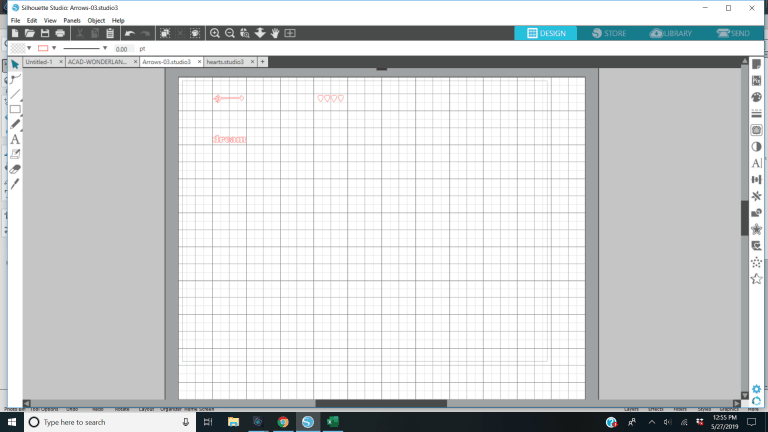
Task: Expand the fill pattern dropdown arrow
Action: click(x=30, y=48)
